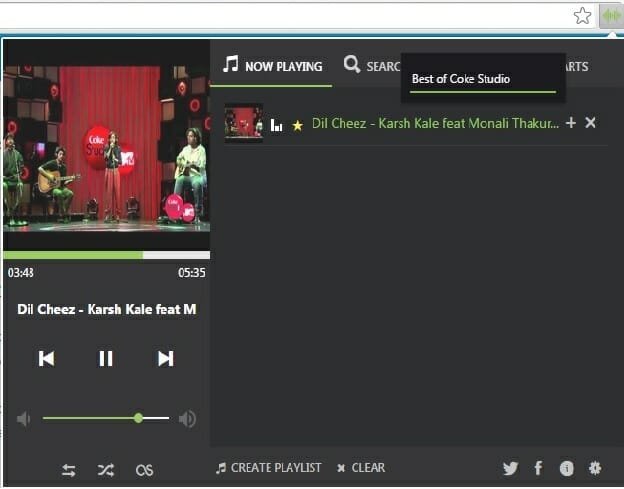The width and height of the screenshot is (624, 489).
Task: Switch to the Now Playing tab
Action: [x=272, y=66]
